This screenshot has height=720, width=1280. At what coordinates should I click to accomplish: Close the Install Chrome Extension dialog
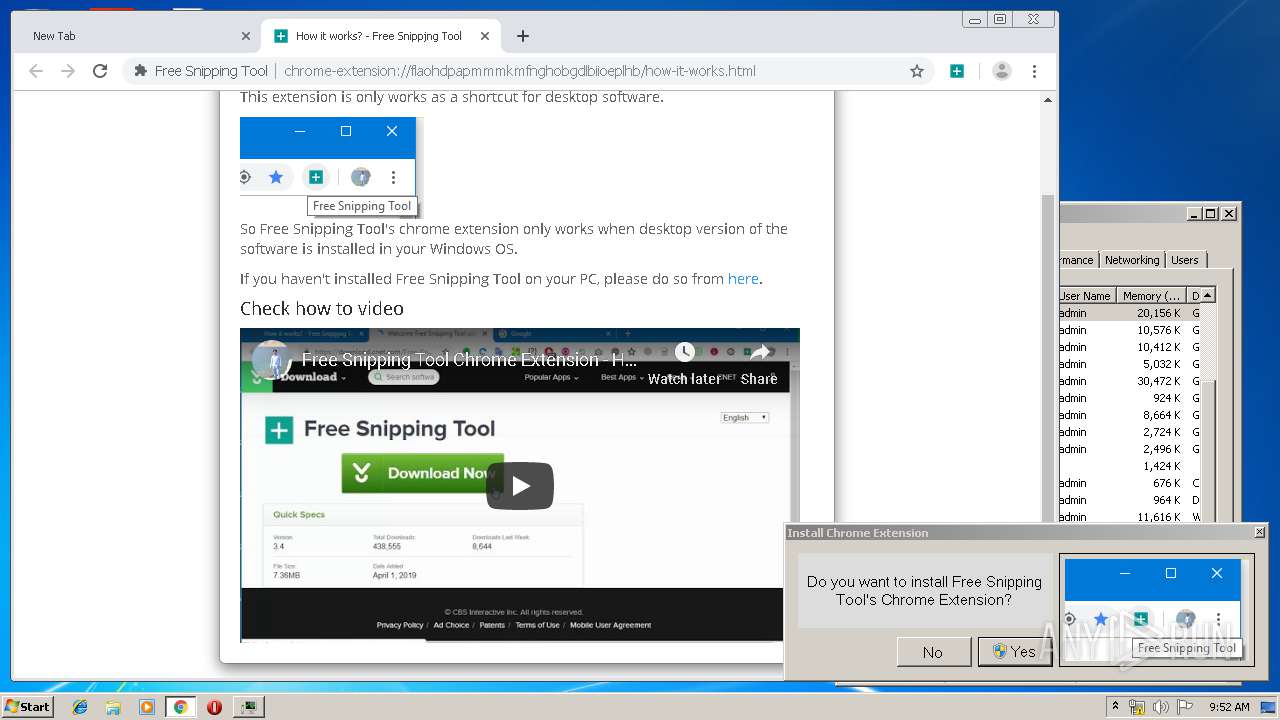point(1260,533)
